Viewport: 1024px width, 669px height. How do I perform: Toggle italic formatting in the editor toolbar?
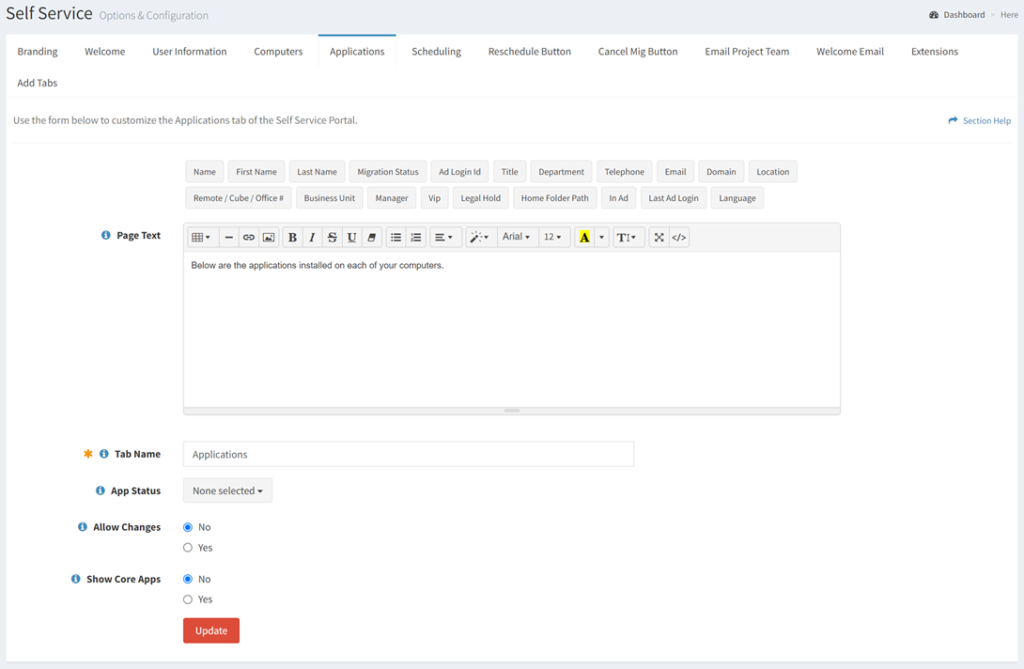tap(312, 237)
